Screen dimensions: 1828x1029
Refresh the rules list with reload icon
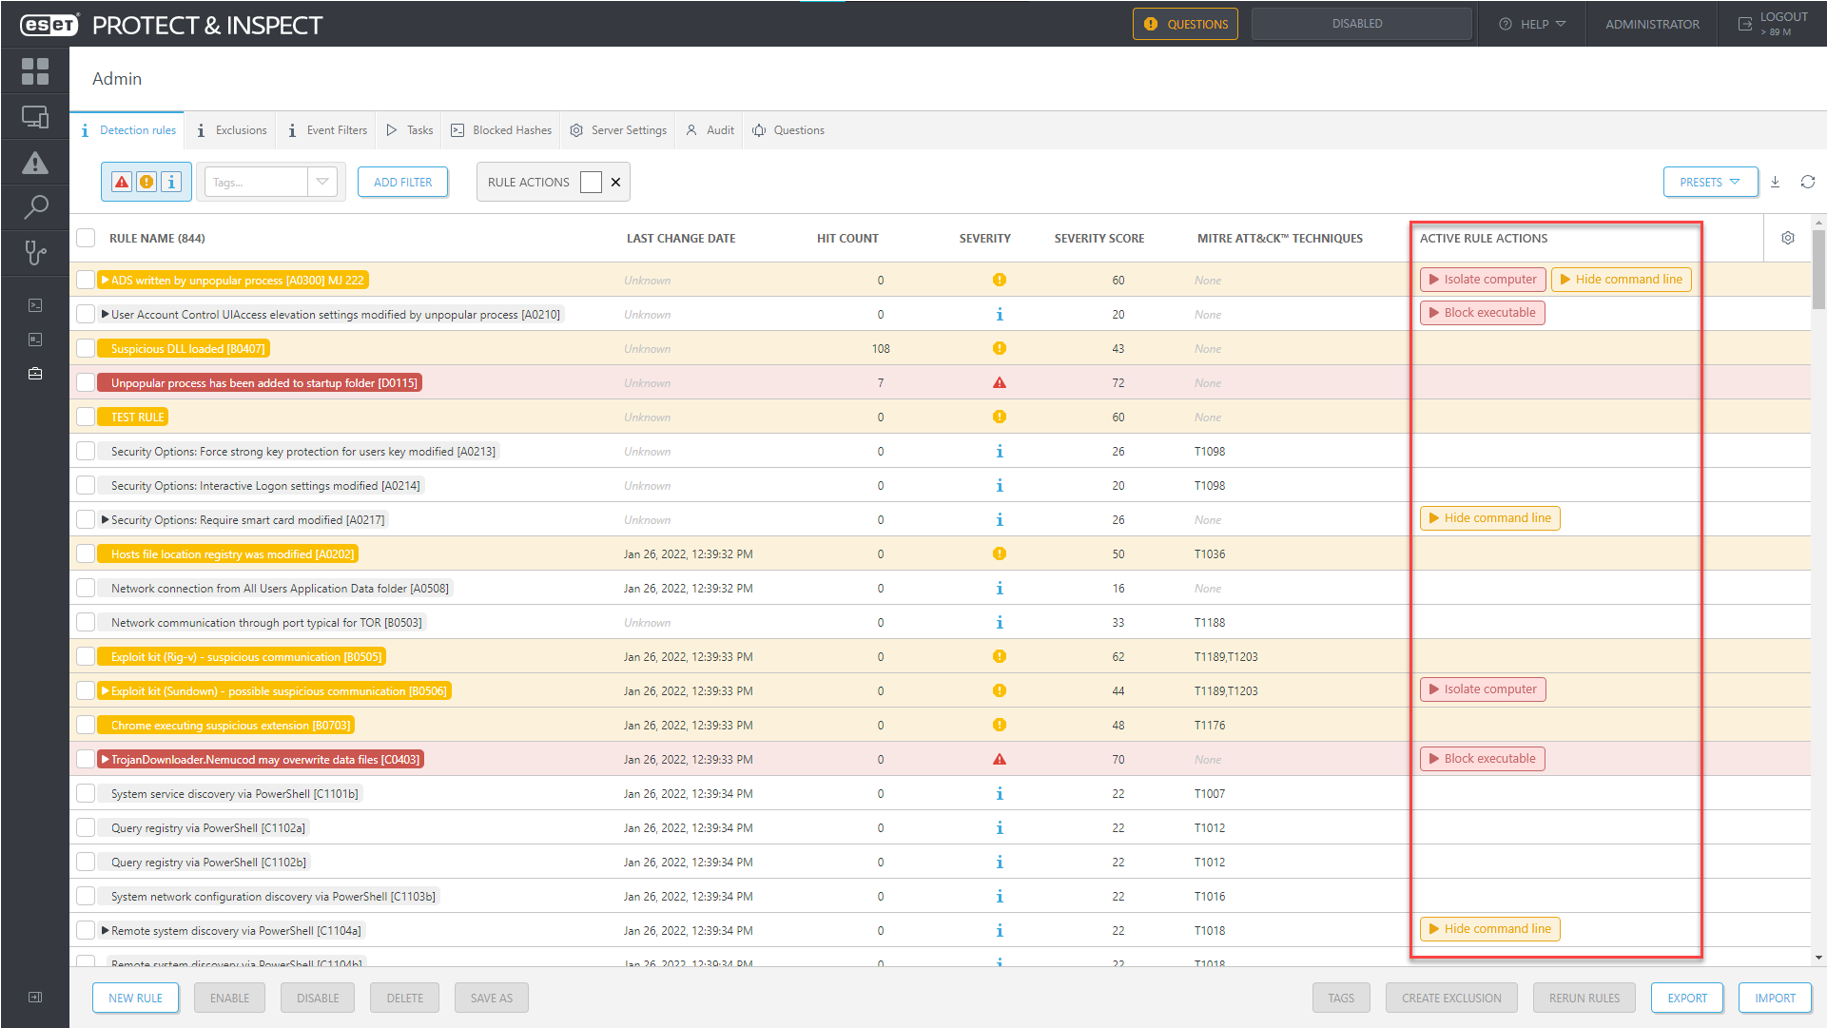(x=1808, y=182)
